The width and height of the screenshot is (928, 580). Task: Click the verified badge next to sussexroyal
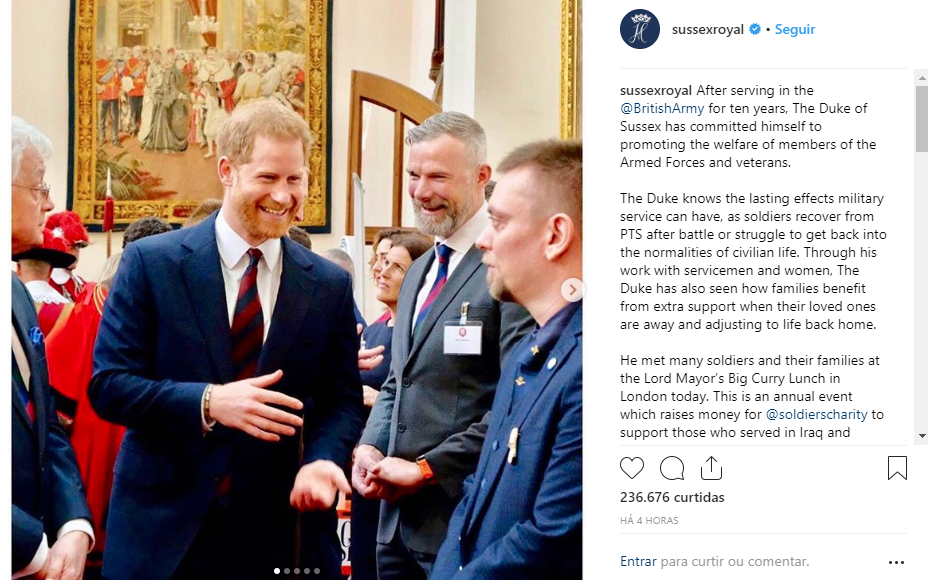tap(755, 29)
